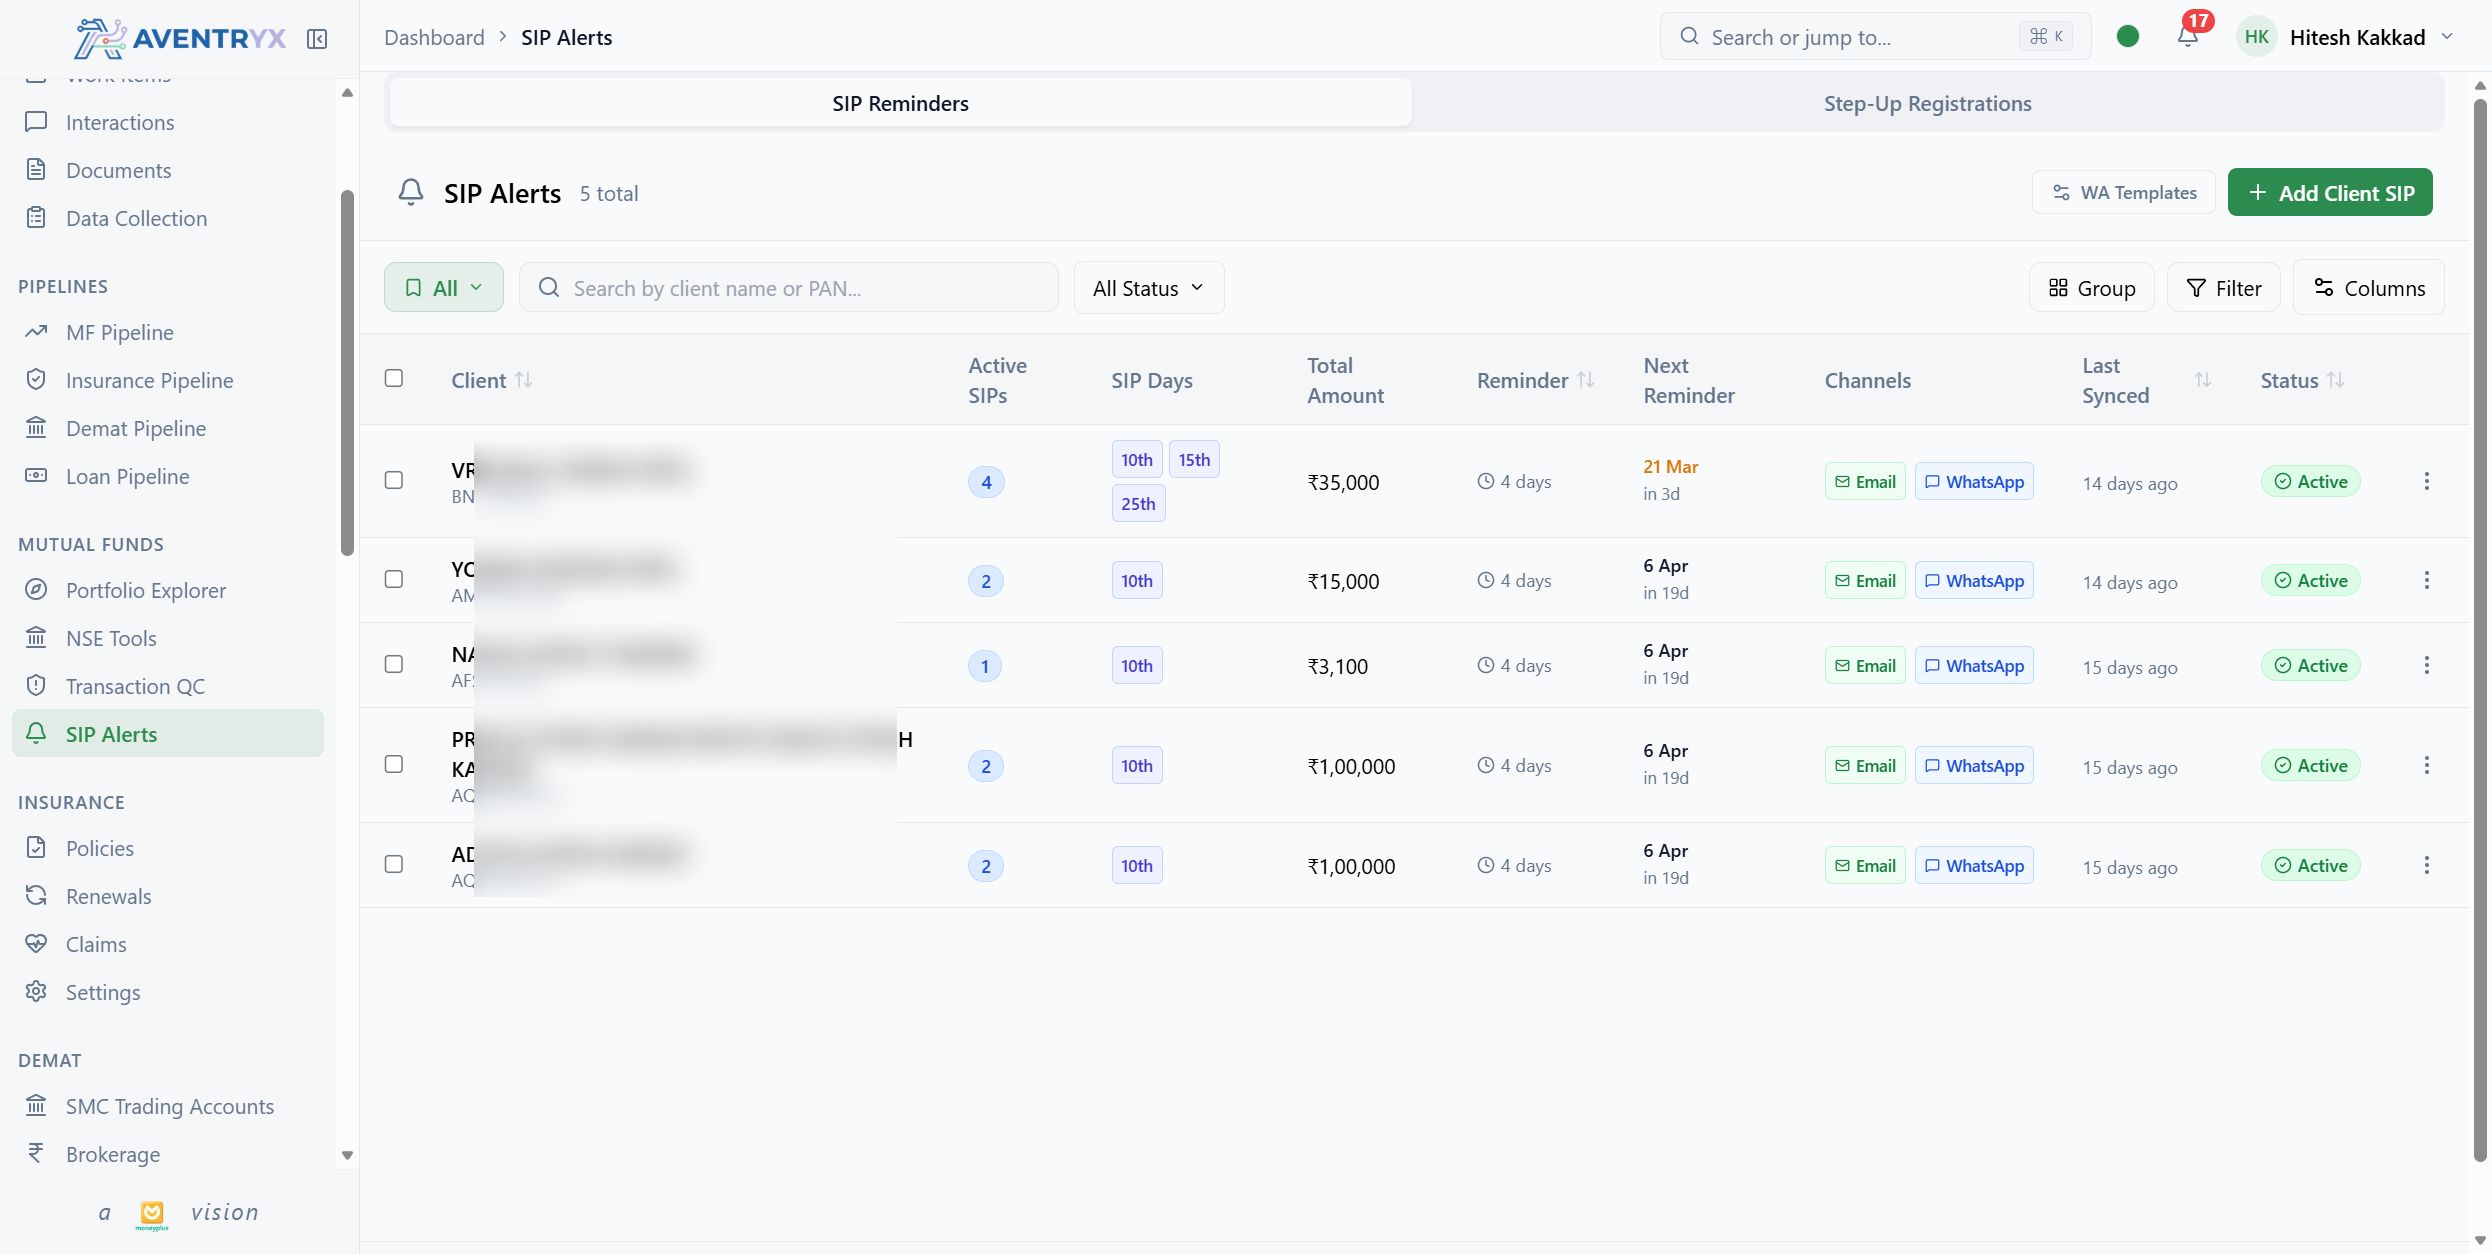Viewport: 2492px width, 1254px height.
Task: Sort by Status column arrows
Action: (2335, 380)
